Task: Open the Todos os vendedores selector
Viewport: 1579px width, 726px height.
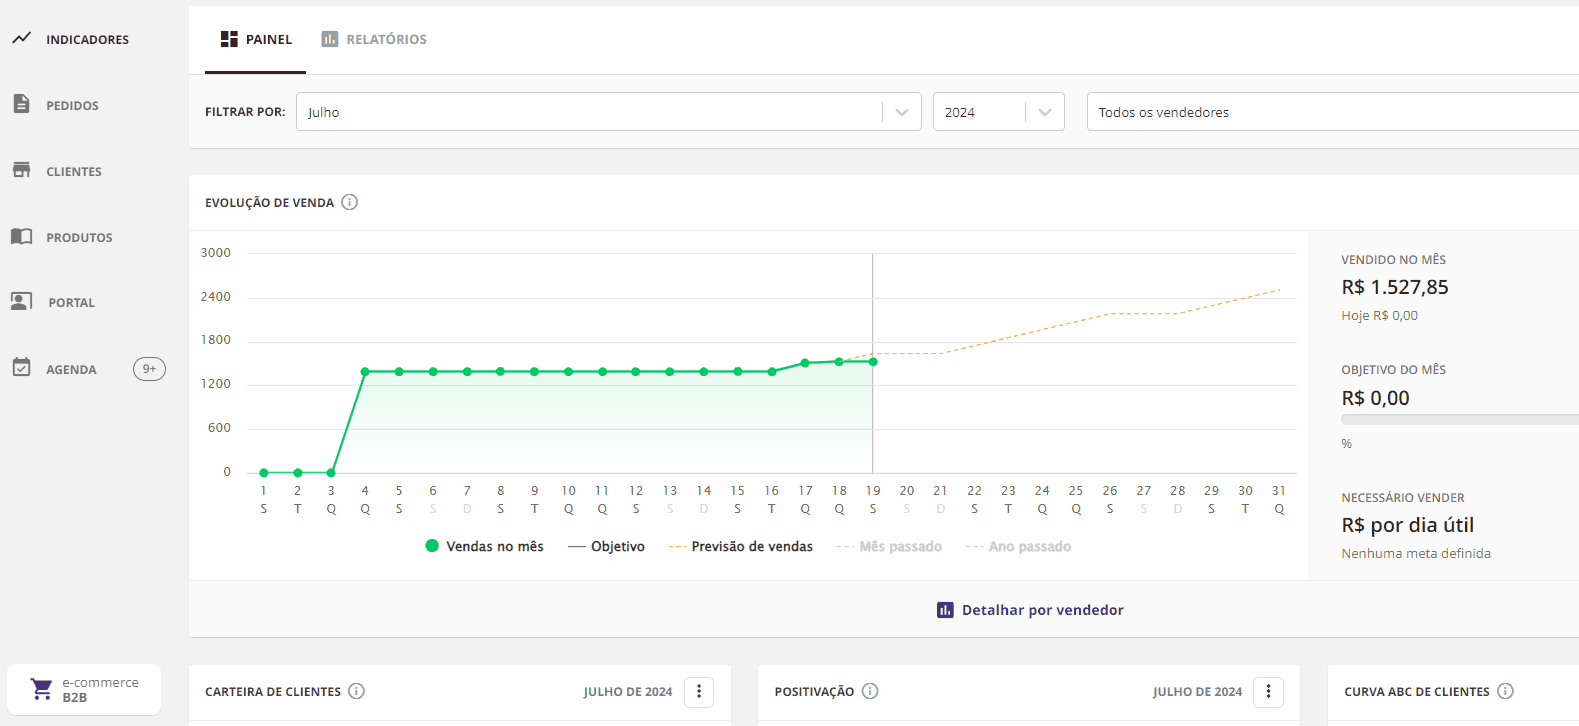Action: pos(1330,112)
